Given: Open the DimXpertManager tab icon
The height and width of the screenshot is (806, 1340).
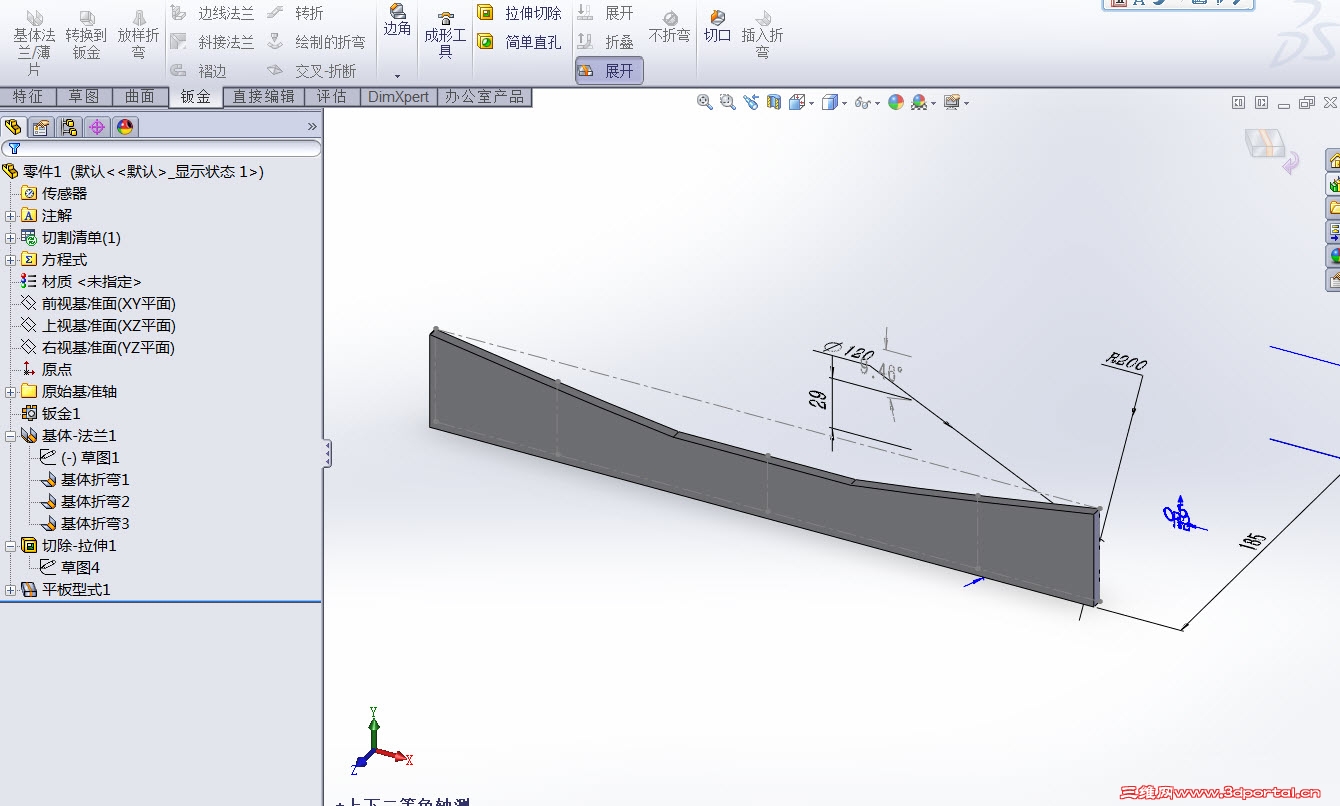Looking at the screenshot, I should click(x=97, y=127).
